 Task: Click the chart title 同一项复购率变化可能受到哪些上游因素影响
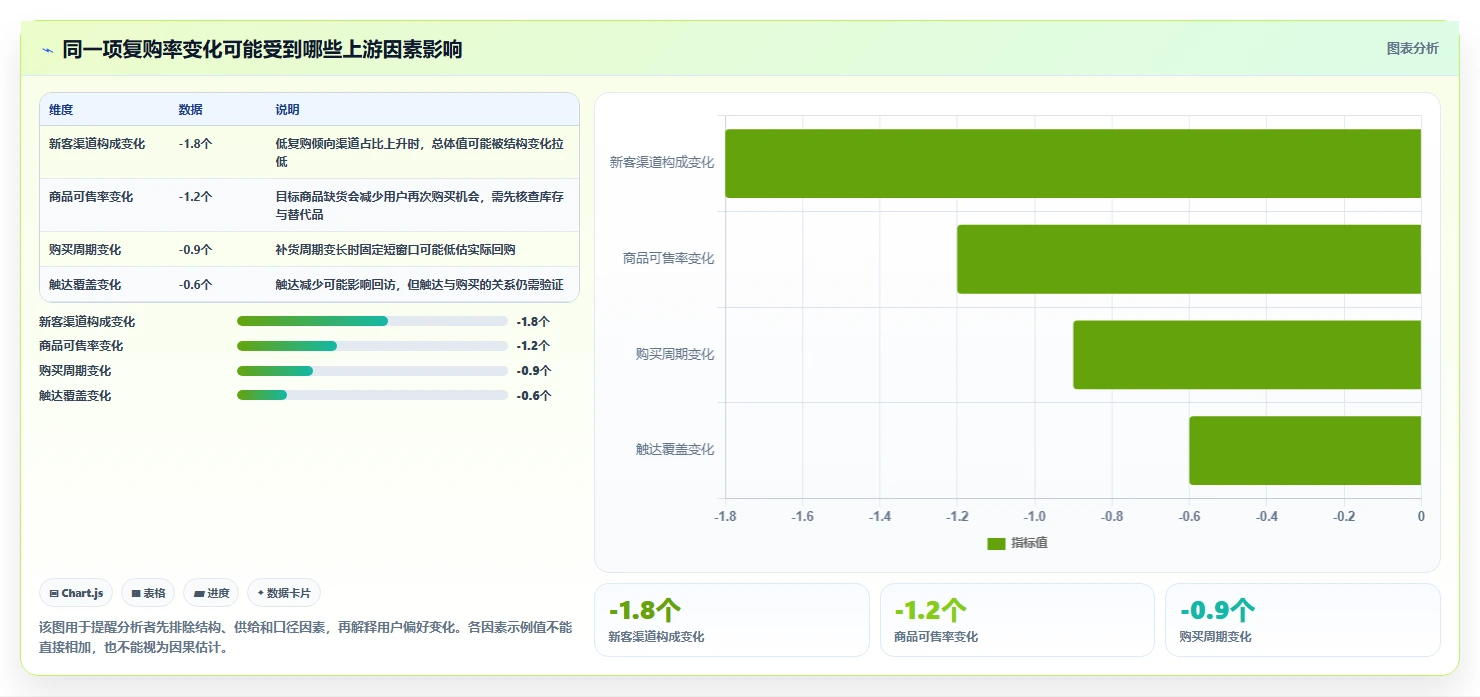point(262,50)
